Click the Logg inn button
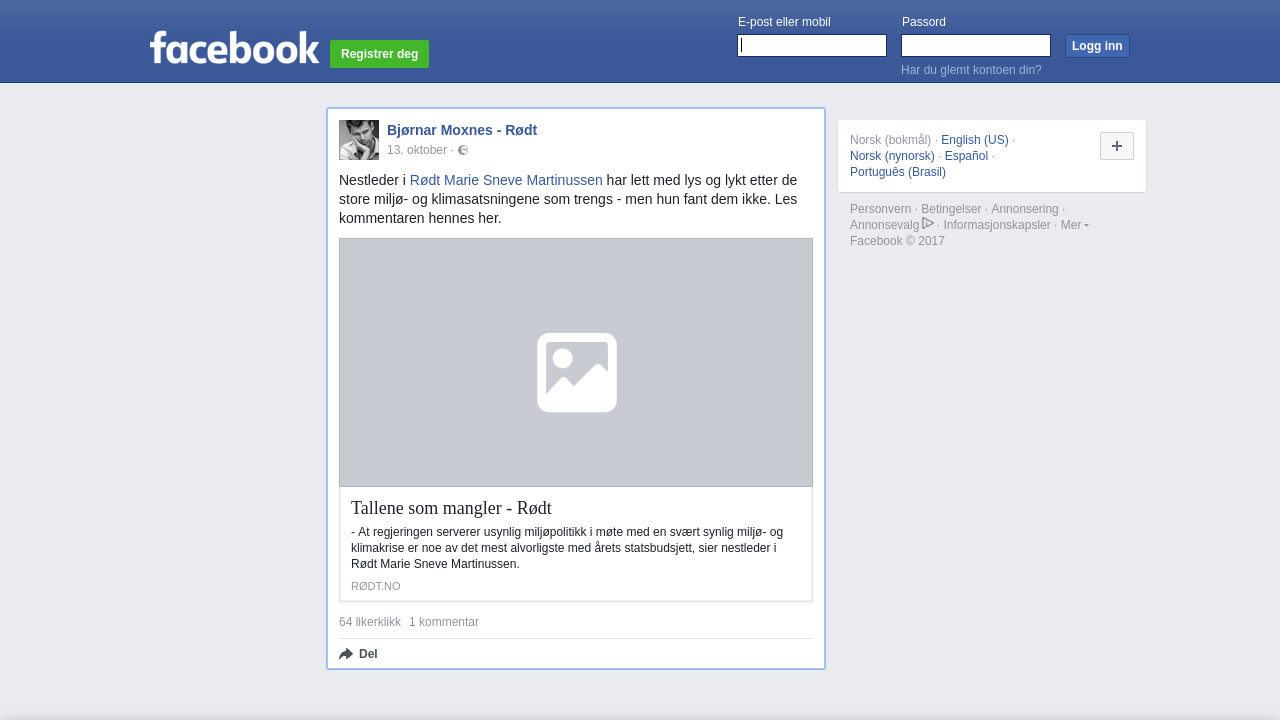This screenshot has width=1280, height=720. 1097,46
